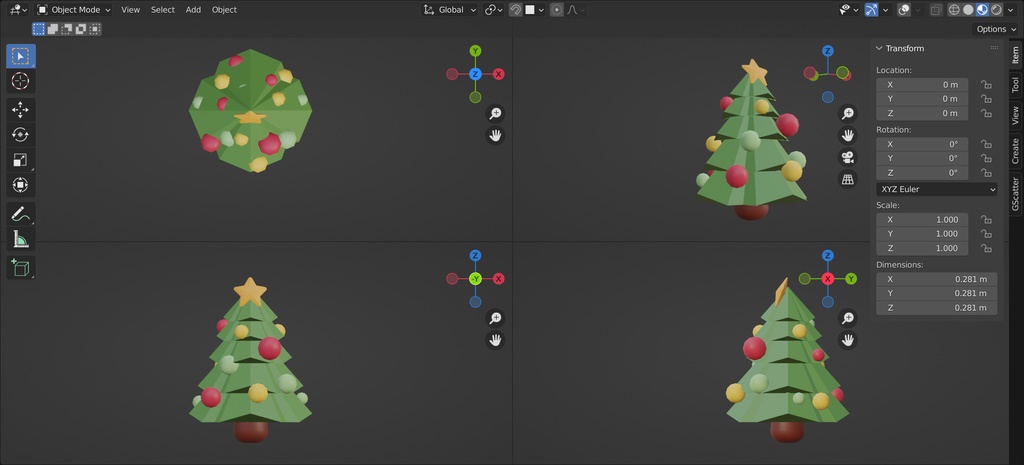The height and width of the screenshot is (465, 1024).
Task: Lock the Rotation Y value
Action: (x=986, y=159)
